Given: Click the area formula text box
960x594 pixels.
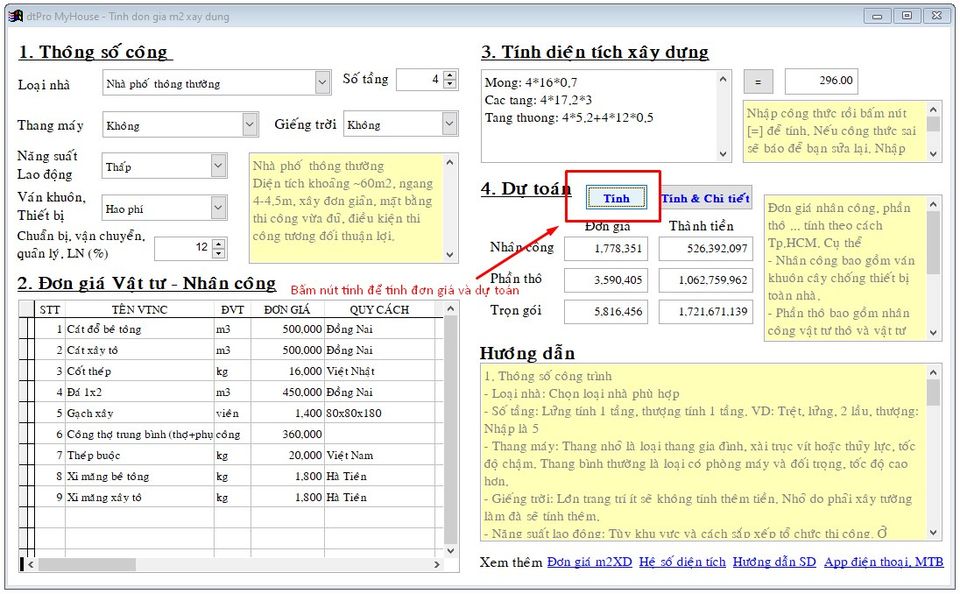Looking at the screenshot, I should [598, 115].
